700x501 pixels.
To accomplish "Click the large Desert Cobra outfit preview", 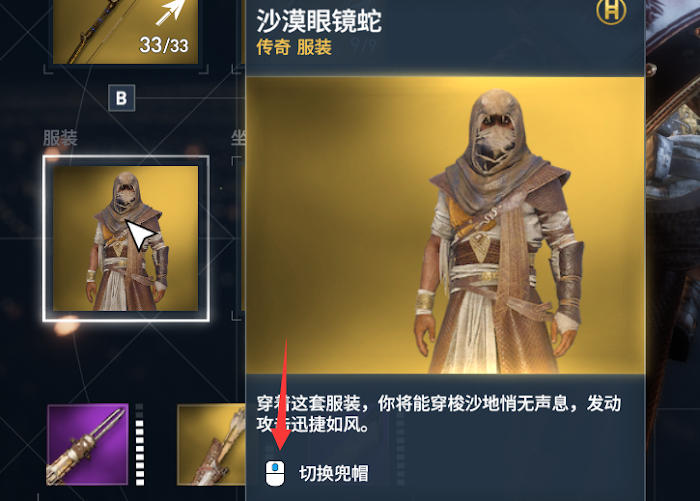I will click(x=445, y=225).
